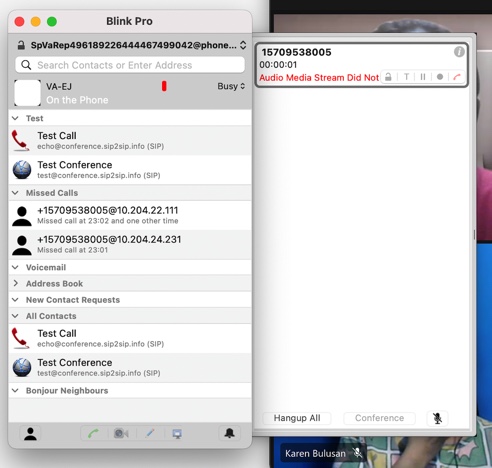Start screen sharing via monitor icon
The height and width of the screenshot is (468, 492).
pos(177,433)
